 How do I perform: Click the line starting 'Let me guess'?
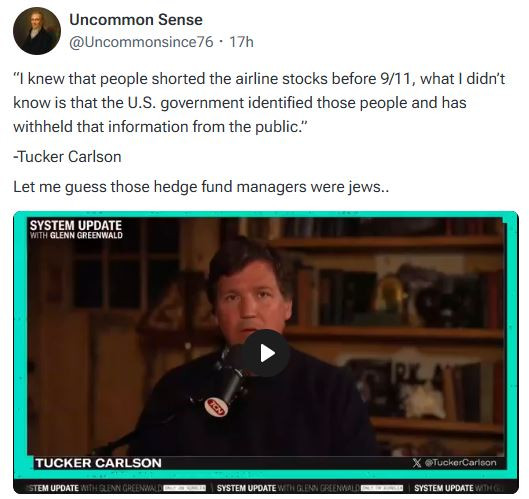click(x=201, y=187)
